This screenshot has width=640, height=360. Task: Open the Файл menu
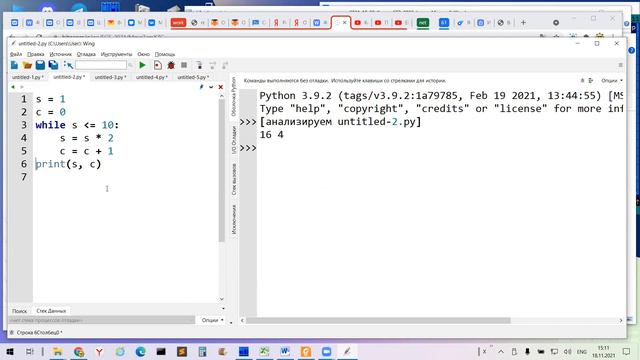coord(16,54)
